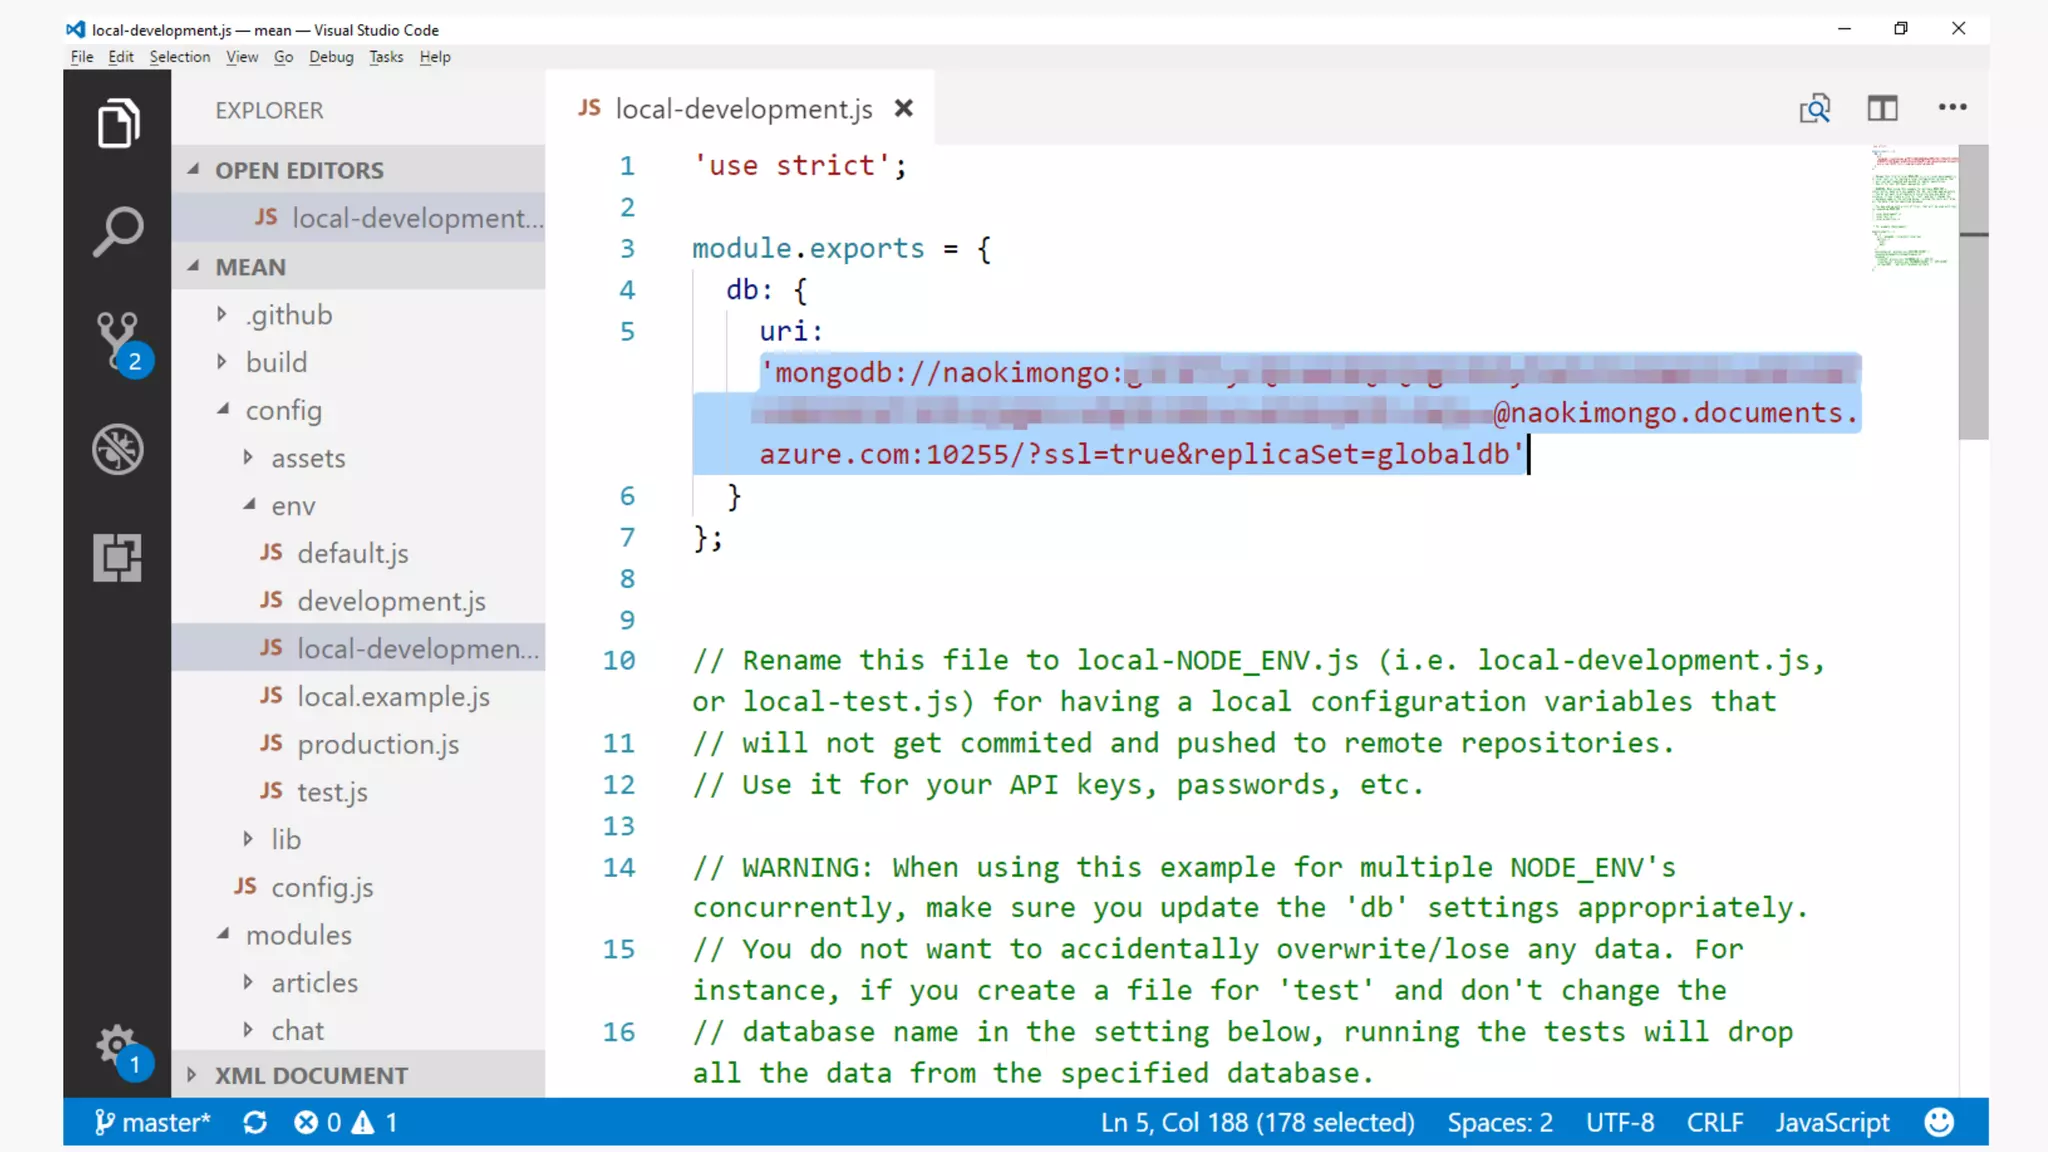Collapse the config folder
This screenshot has width=2048, height=1152.
(284, 411)
